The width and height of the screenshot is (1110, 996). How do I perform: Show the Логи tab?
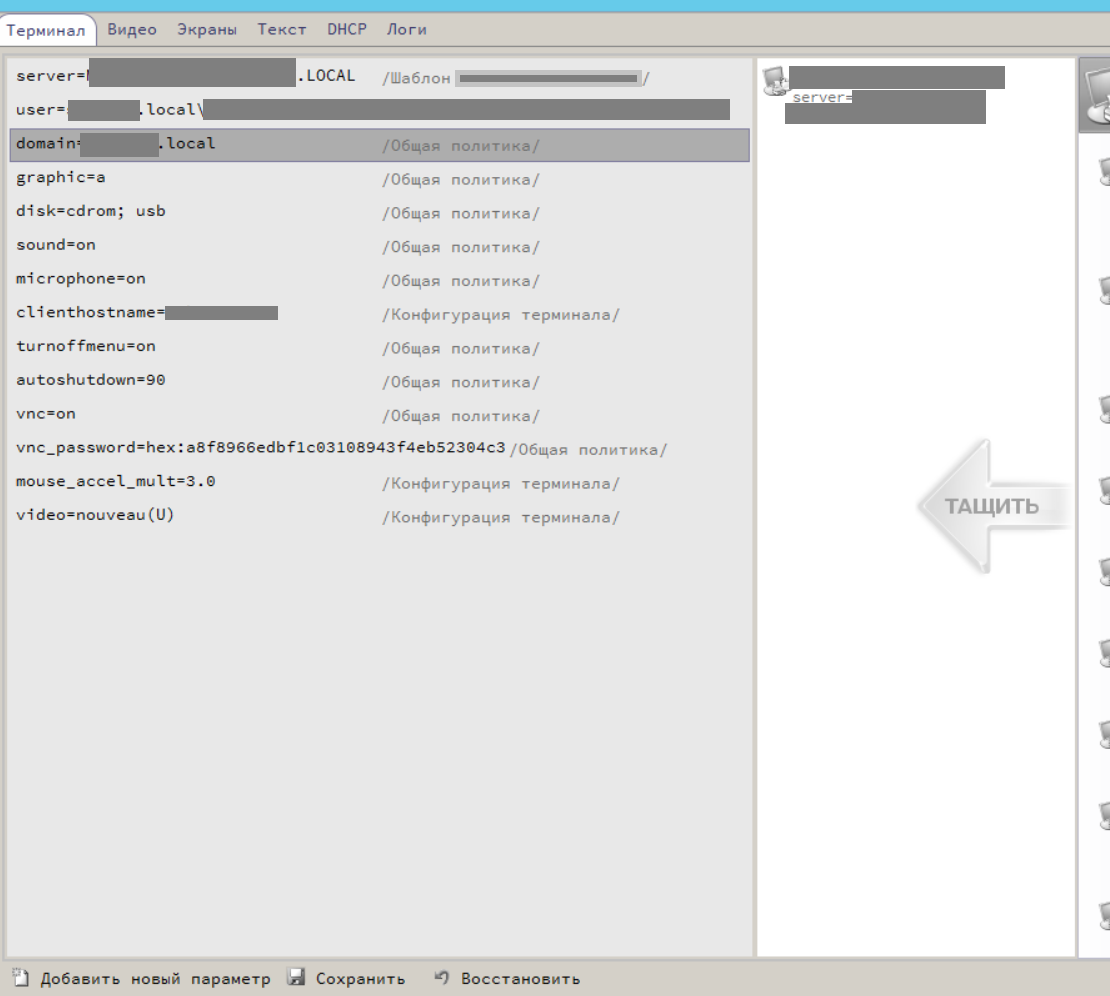(x=407, y=30)
